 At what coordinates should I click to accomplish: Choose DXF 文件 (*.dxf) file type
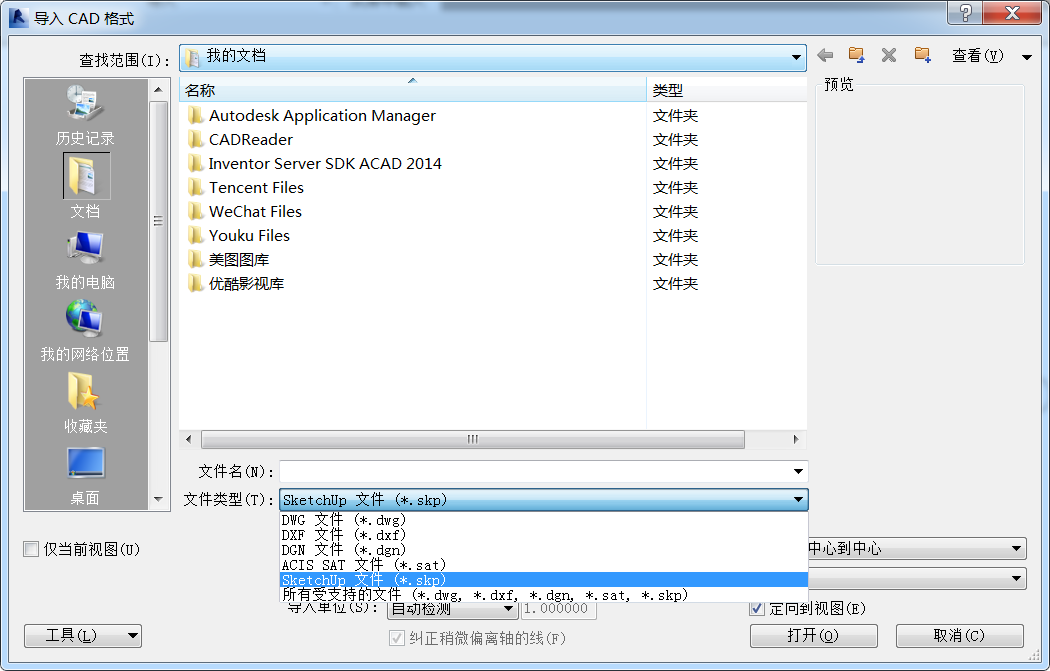point(544,535)
